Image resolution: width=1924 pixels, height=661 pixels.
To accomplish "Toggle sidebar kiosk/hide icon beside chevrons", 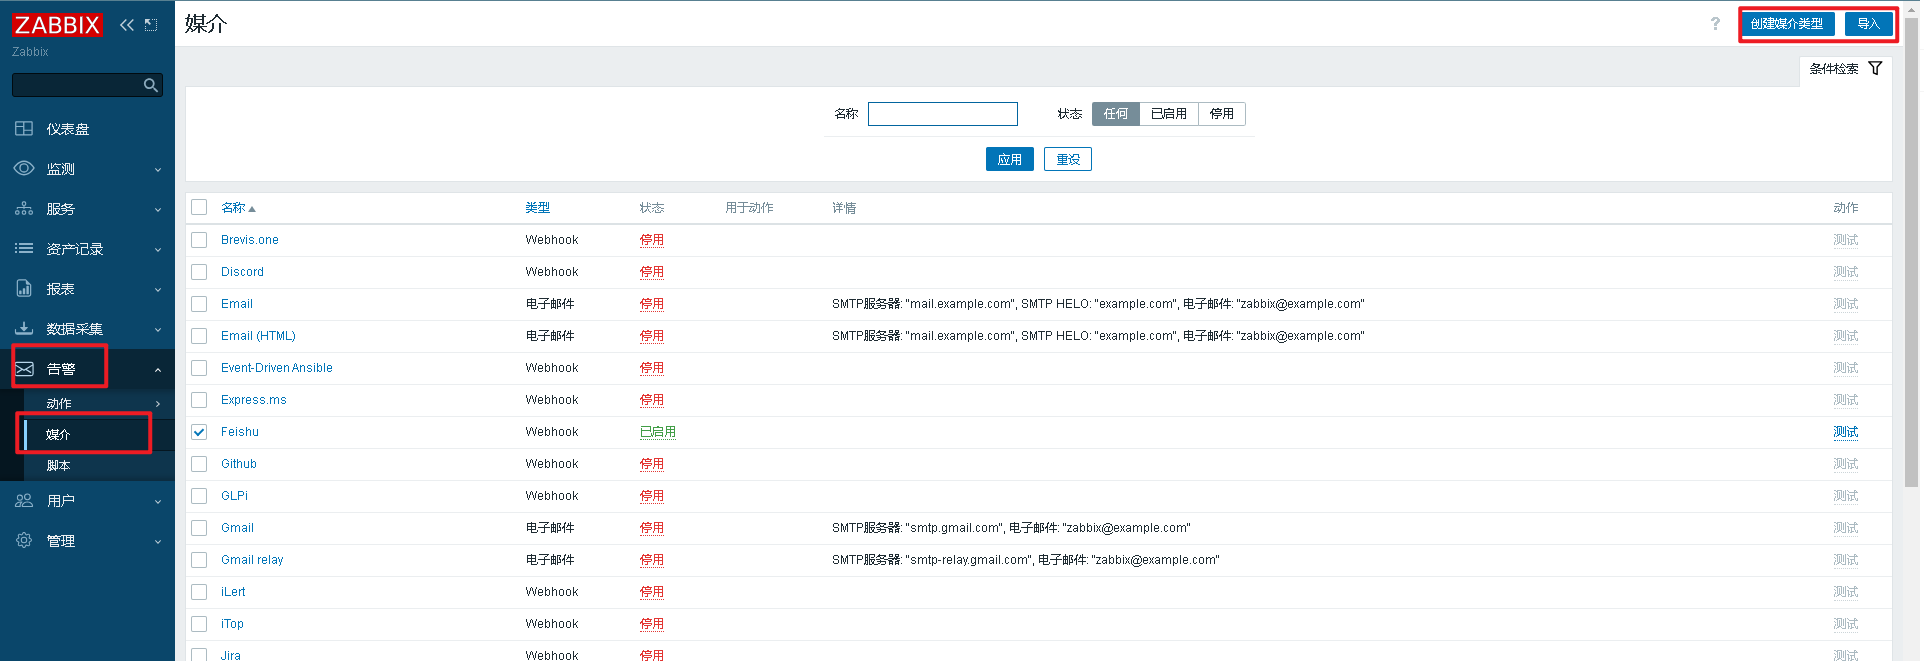I will click(151, 25).
